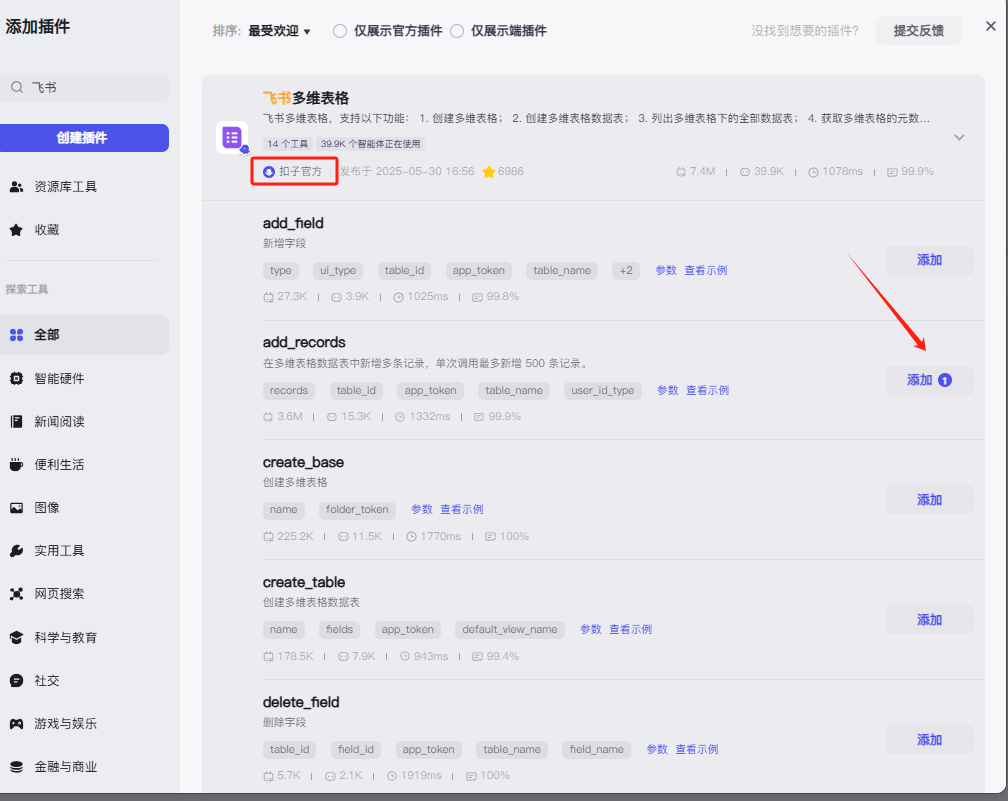Click the 全部 grid icon

pos(17,335)
